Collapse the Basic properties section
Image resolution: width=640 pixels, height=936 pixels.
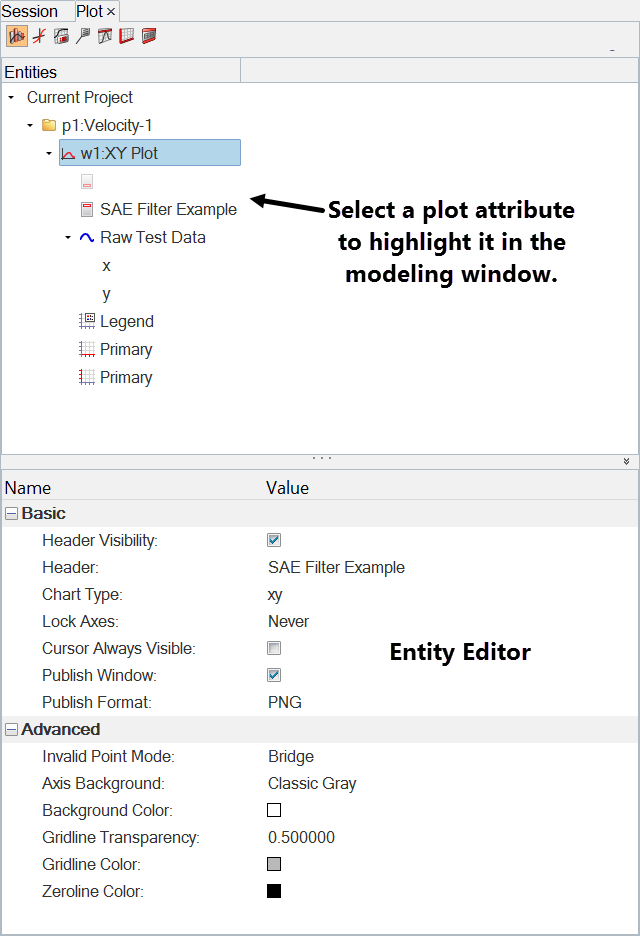coord(12,513)
